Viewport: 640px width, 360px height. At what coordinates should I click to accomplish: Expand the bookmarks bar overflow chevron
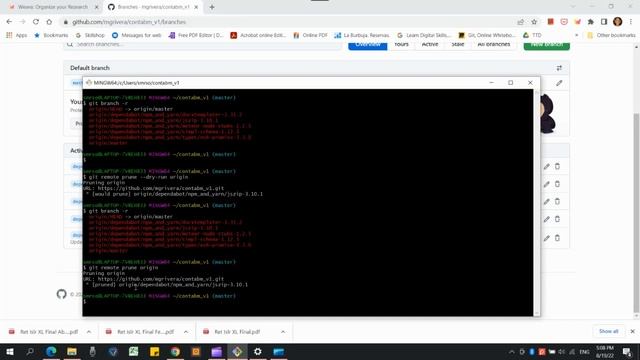[576, 35]
